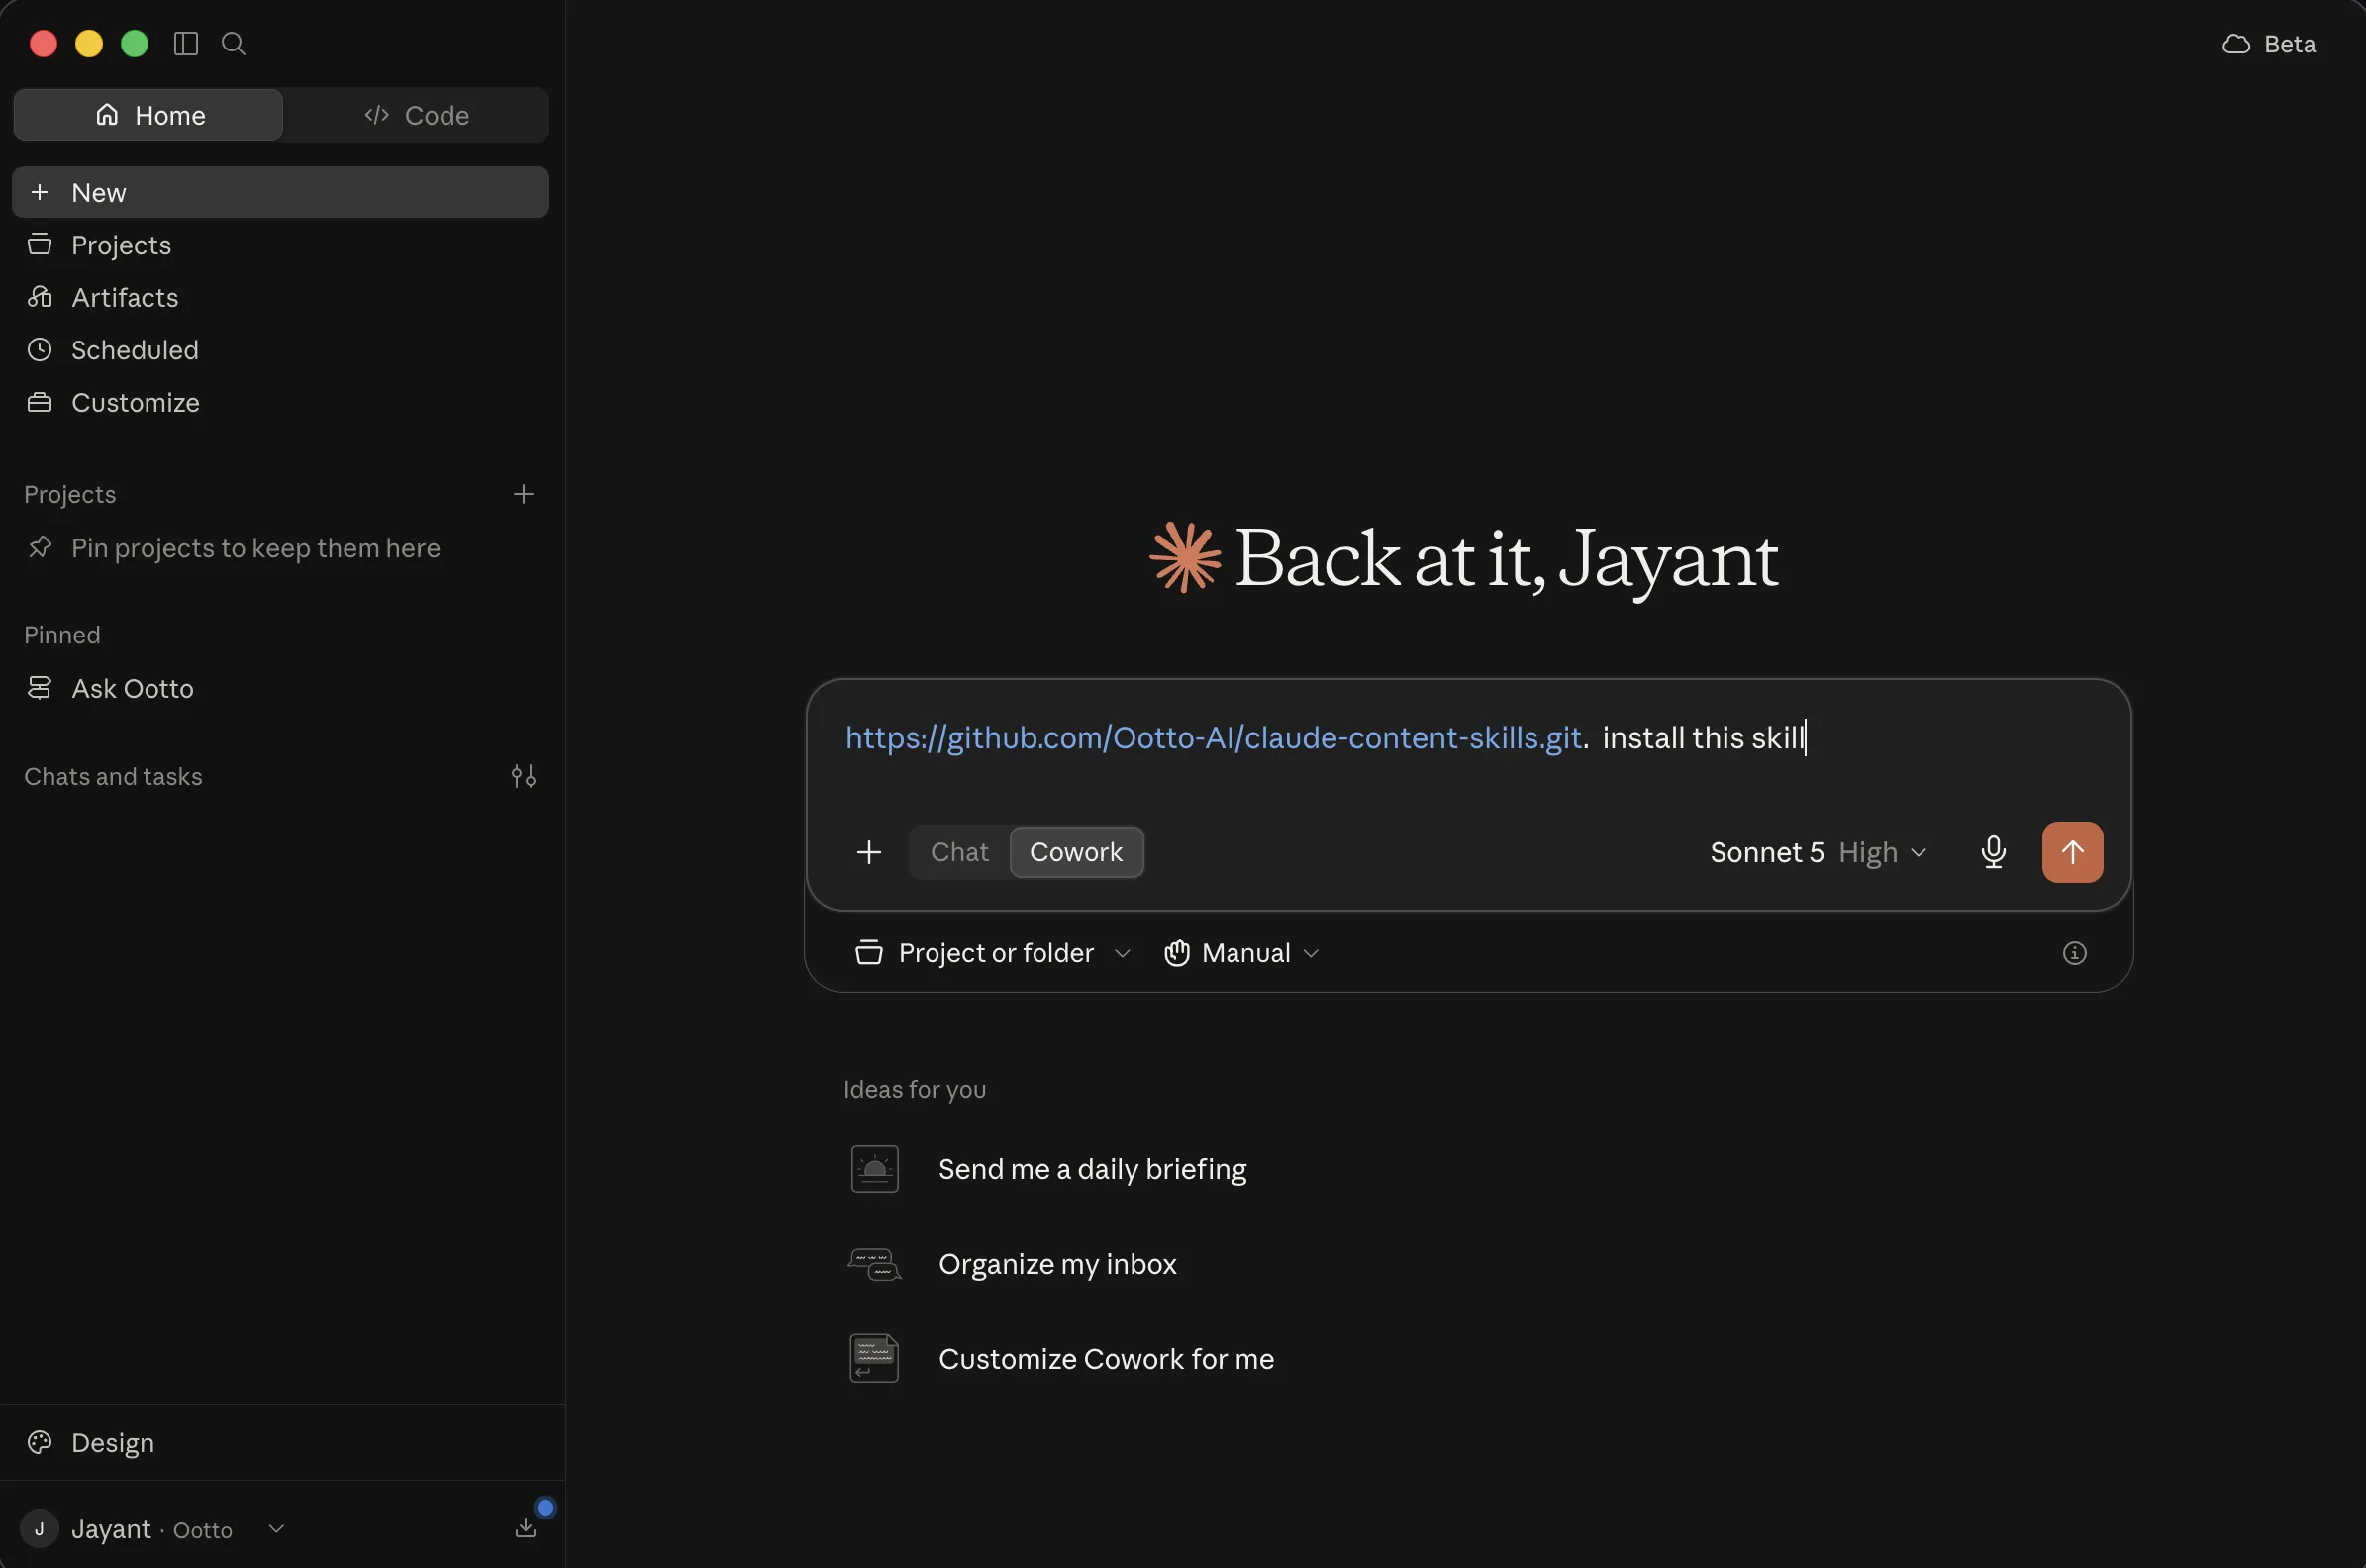Click the Ideas for you heading
Screen dimensions: 2366x1568
point(914,1089)
